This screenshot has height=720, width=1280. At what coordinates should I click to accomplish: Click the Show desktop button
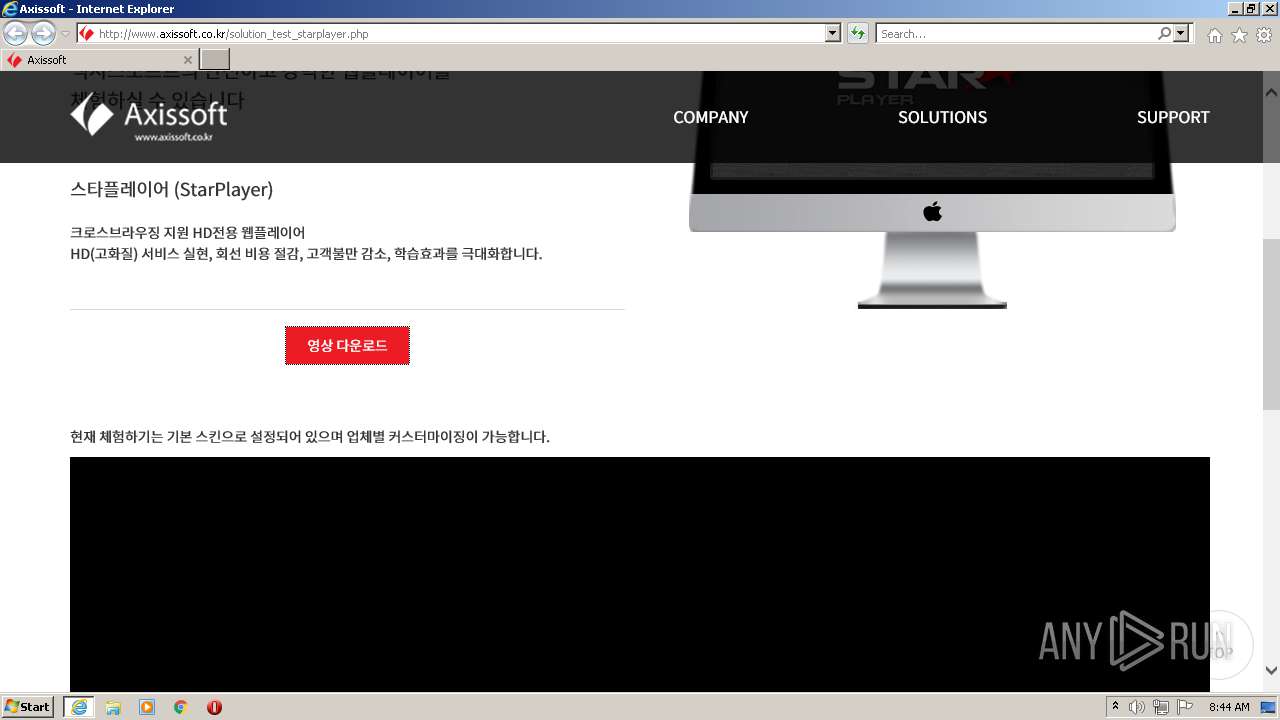tap(1268, 707)
